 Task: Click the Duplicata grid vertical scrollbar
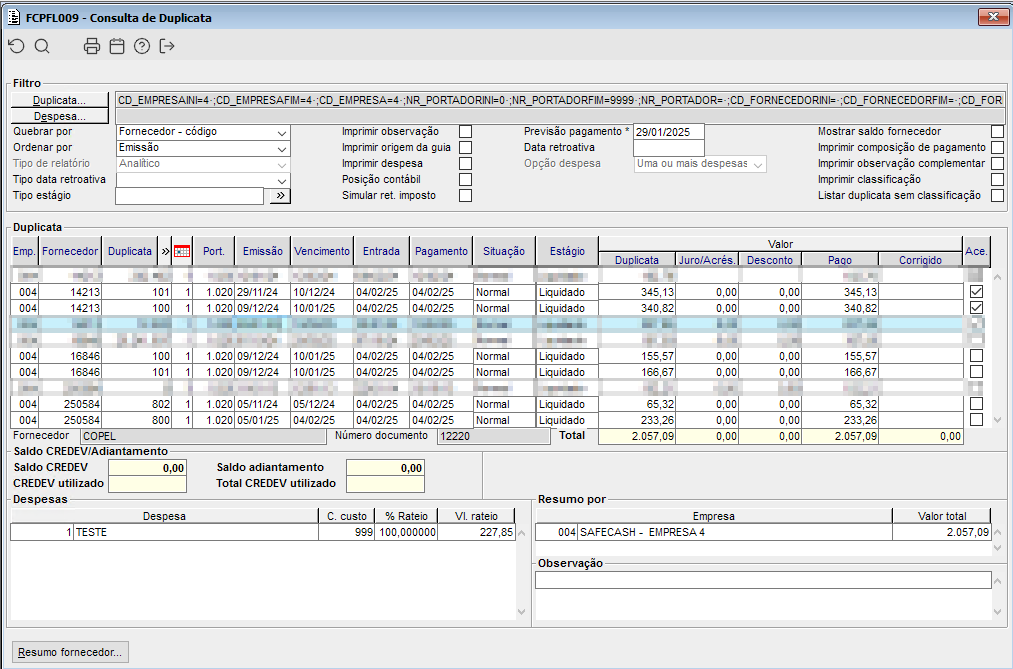pos(995,350)
